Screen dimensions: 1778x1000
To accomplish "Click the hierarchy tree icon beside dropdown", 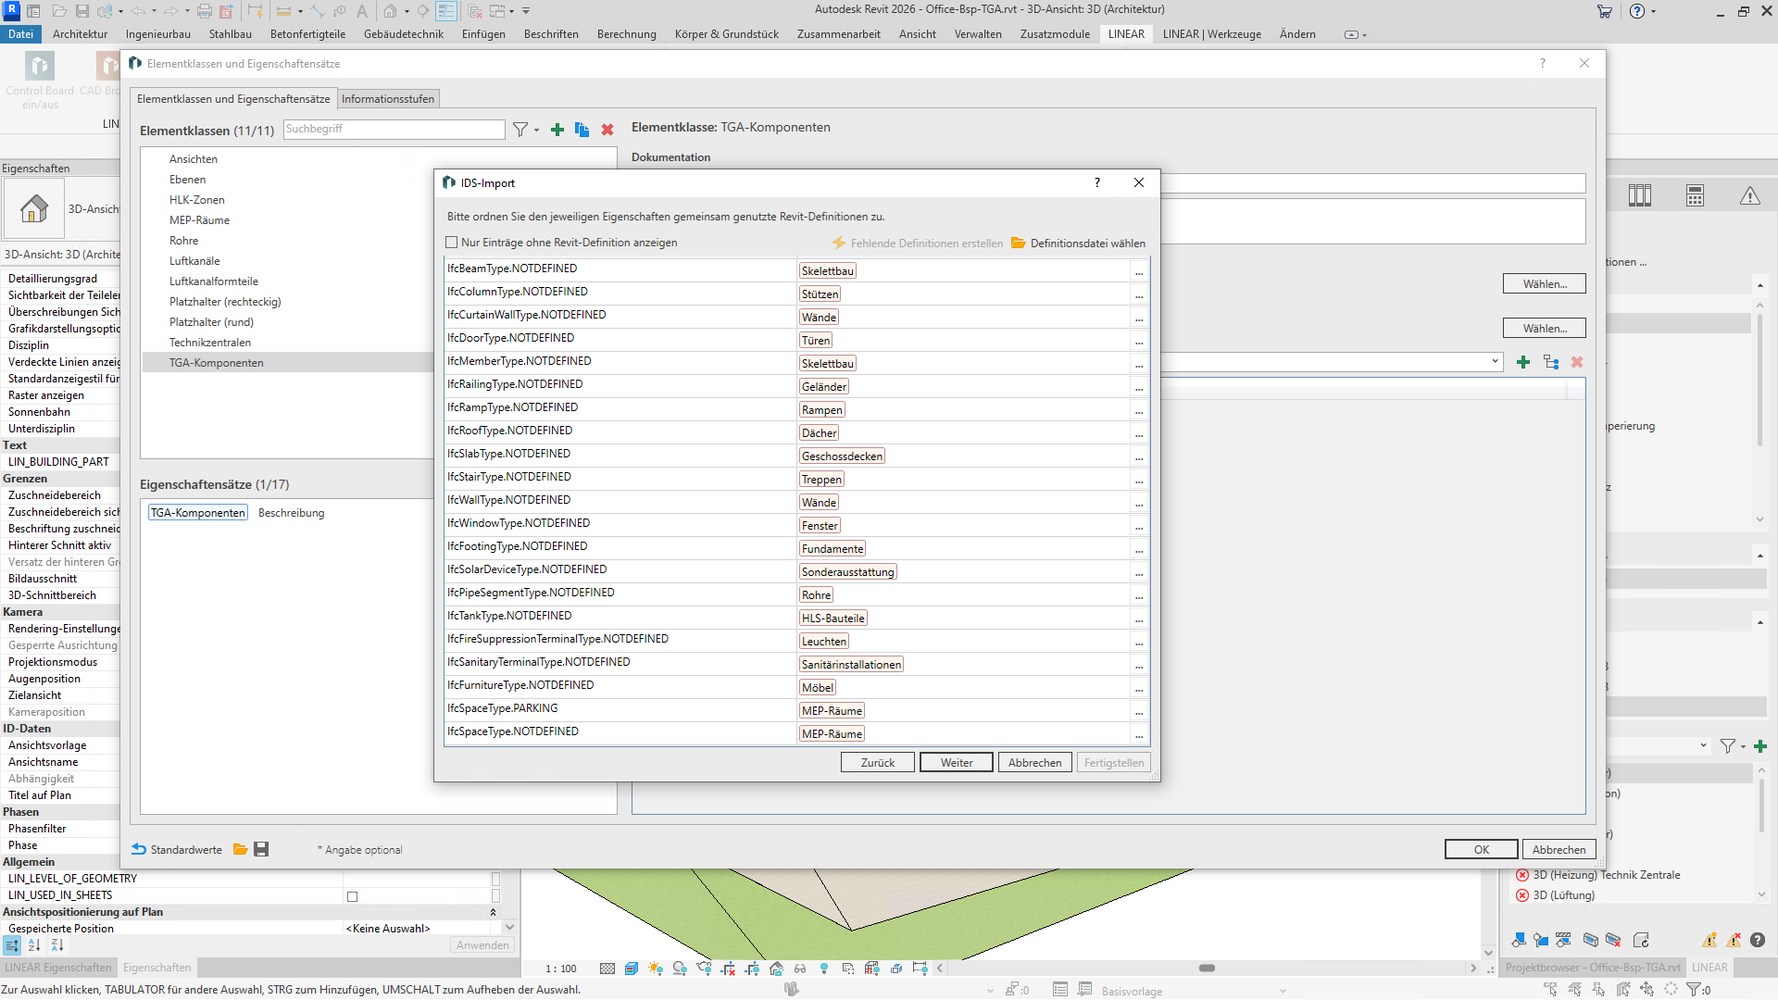I will [x=1551, y=362].
